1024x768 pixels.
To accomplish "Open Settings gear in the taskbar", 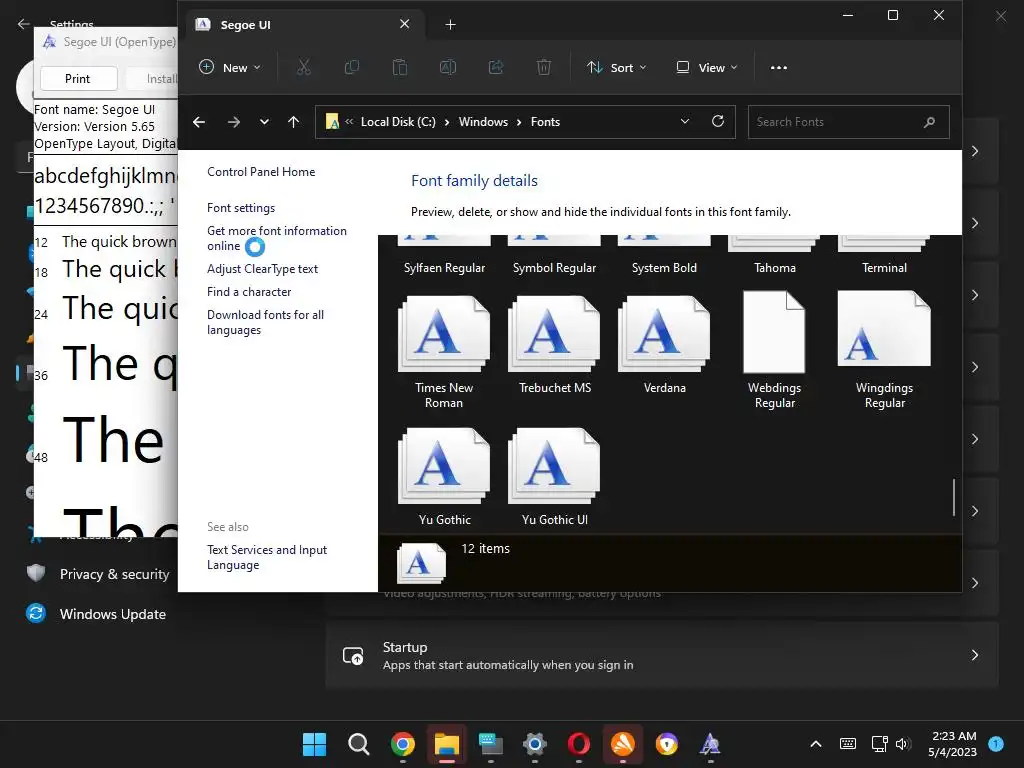I will (x=535, y=744).
